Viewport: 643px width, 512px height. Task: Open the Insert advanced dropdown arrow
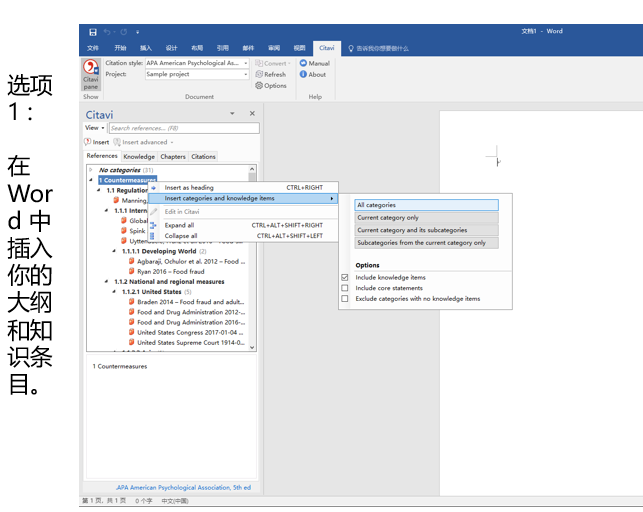point(172,143)
